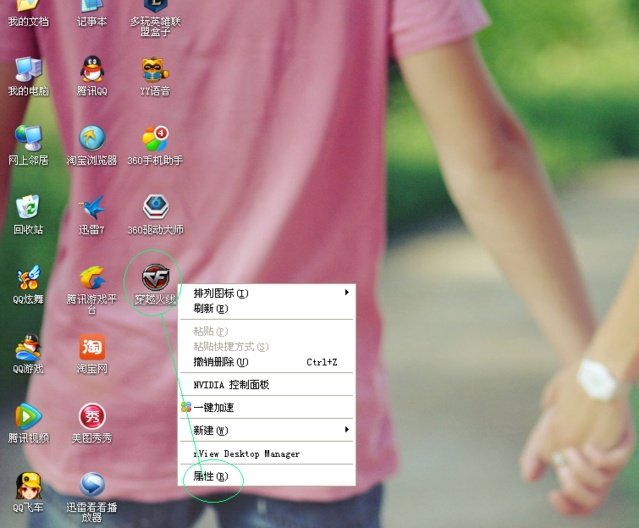Click 撤销删除 menu entry
The height and width of the screenshot is (528, 639).
tap(267, 362)
